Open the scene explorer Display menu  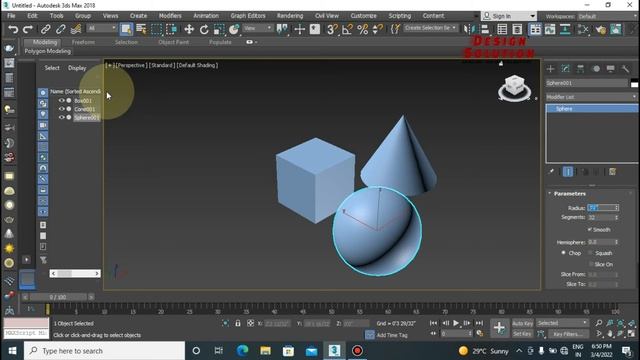77,68
